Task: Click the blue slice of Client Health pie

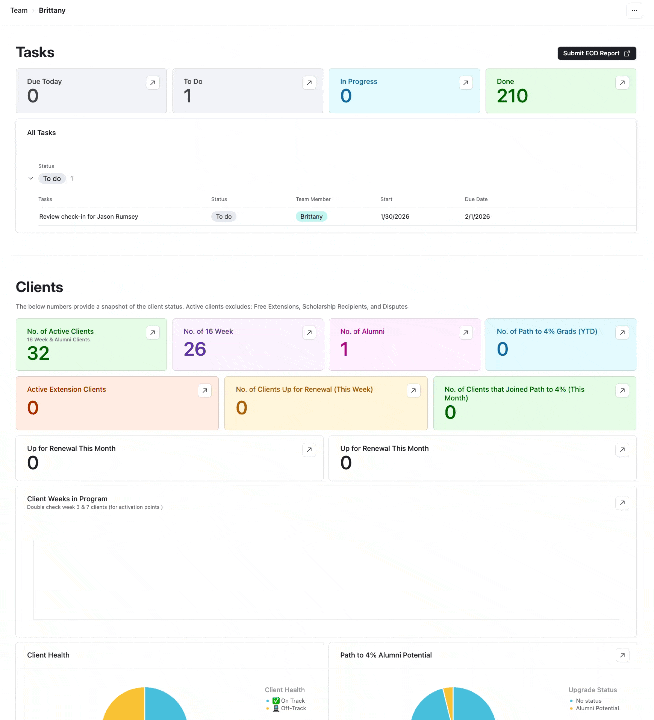Action: click(163, 705)
